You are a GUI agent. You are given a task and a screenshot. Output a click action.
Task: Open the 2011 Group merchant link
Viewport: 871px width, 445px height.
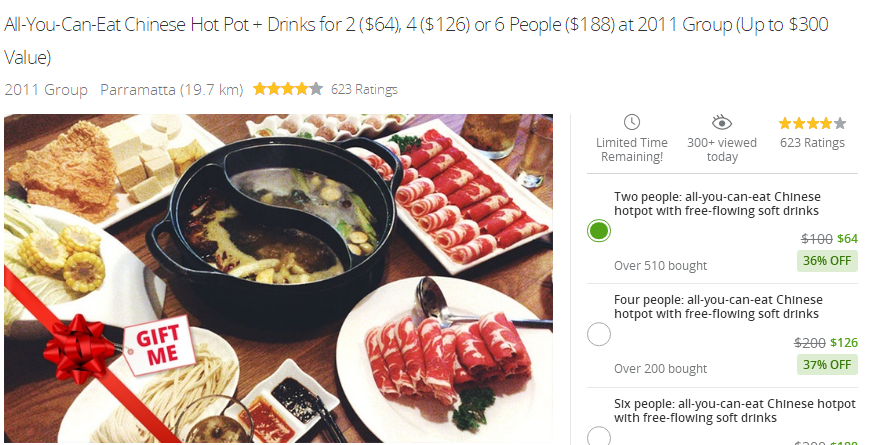[46, 89]
